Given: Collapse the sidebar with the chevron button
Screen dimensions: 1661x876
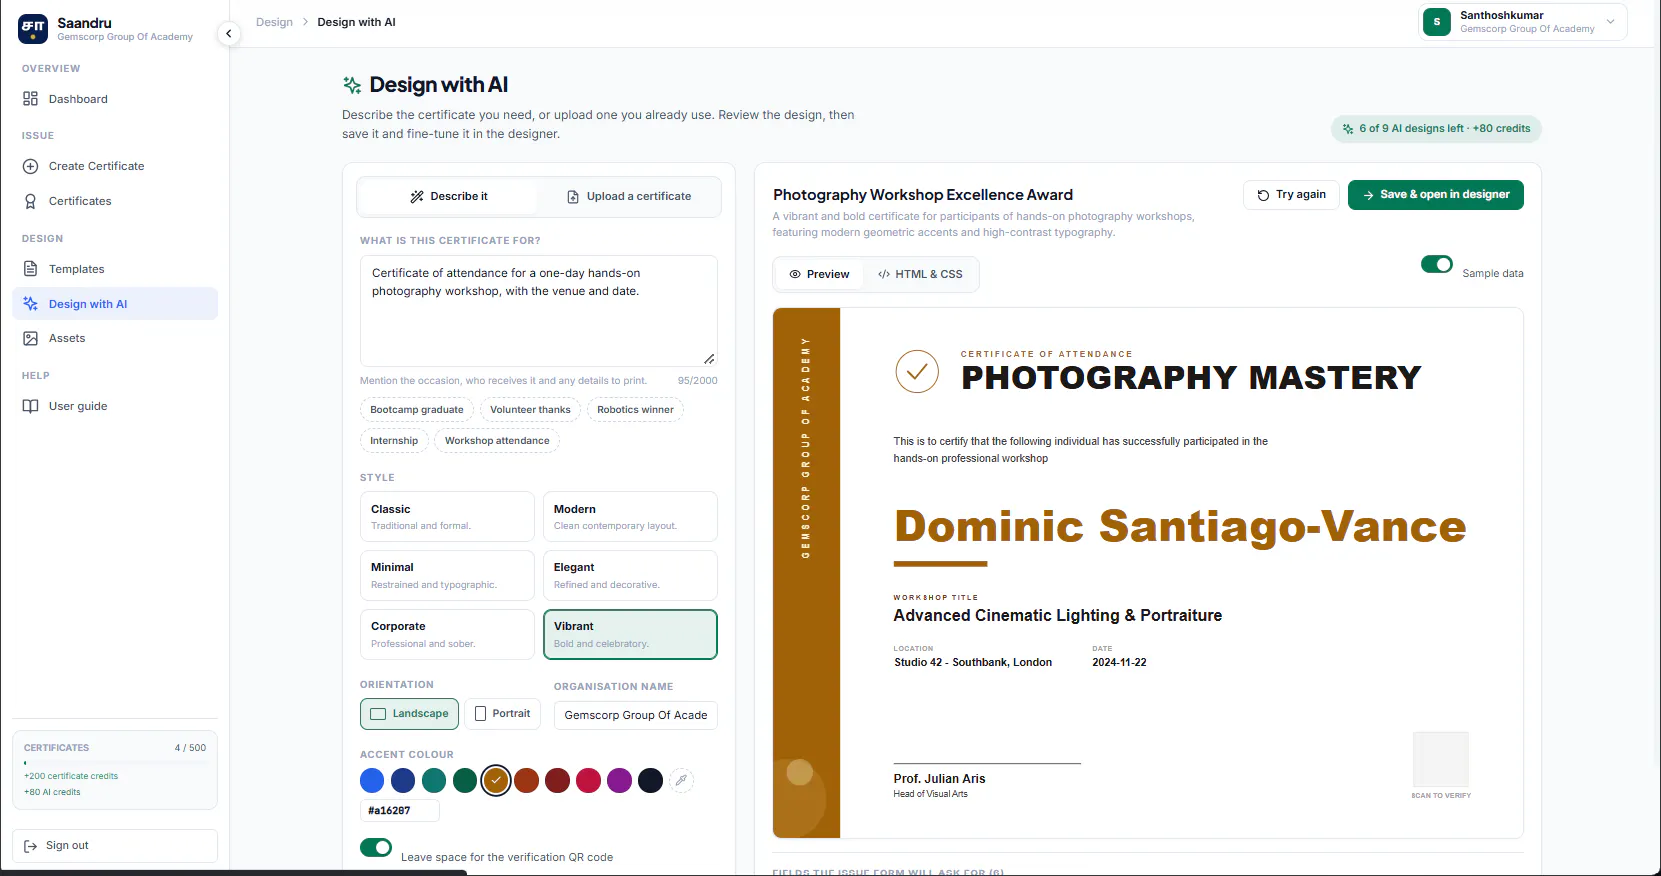Looking at the screenshot, I should tap(229, 33).
